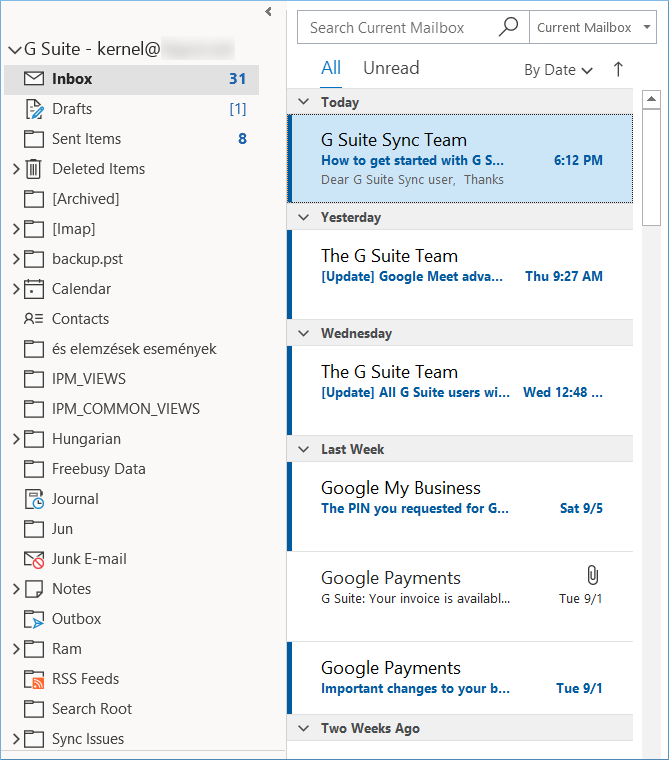Select the Outbox folder label
Viewport: 669px width, 760px height.
pos(76,619)
